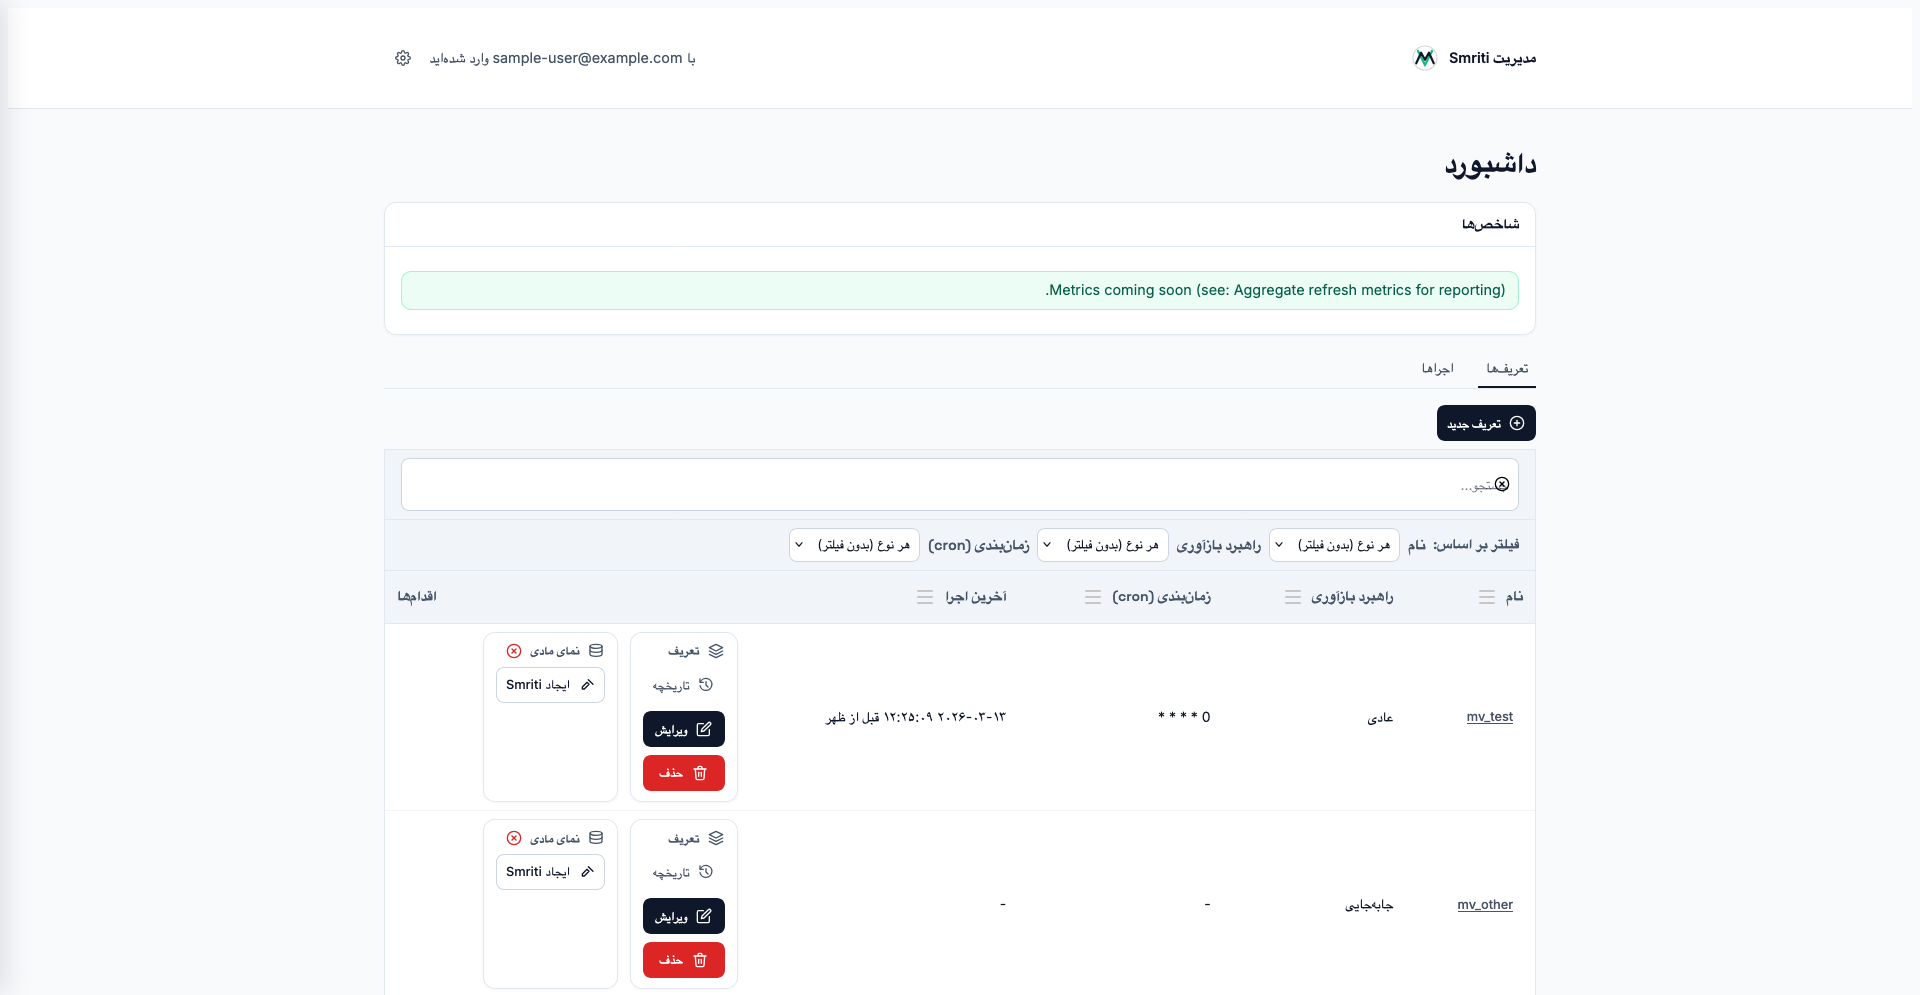Viewport: 1920px width, 995px height.
Task: Switch to the اجراها tab
Action: (x=1437, y=369)
